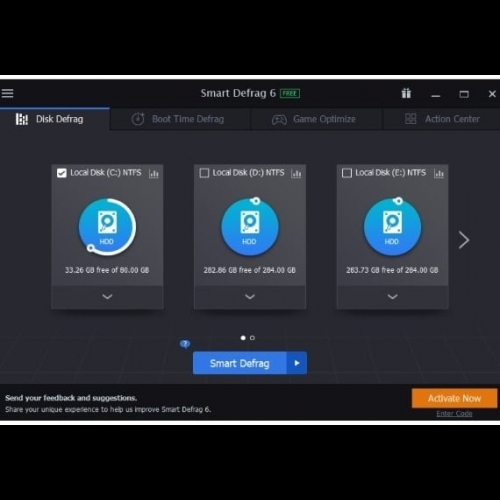Expand options chevron under Local Disk (D:)
The image size is (500, 500).
pos(250,296)
